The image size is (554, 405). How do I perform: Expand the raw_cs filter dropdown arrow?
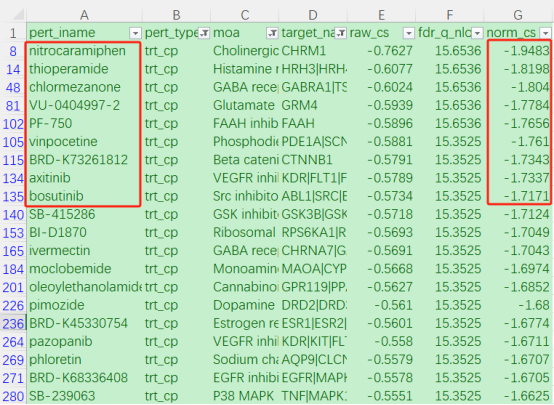409,33
